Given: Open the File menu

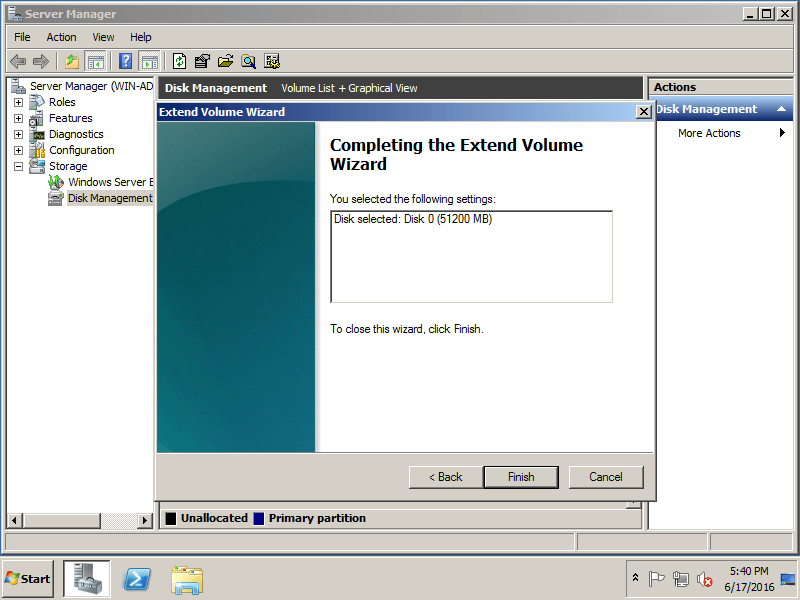Looking at the screenshot, I should 22,37.
